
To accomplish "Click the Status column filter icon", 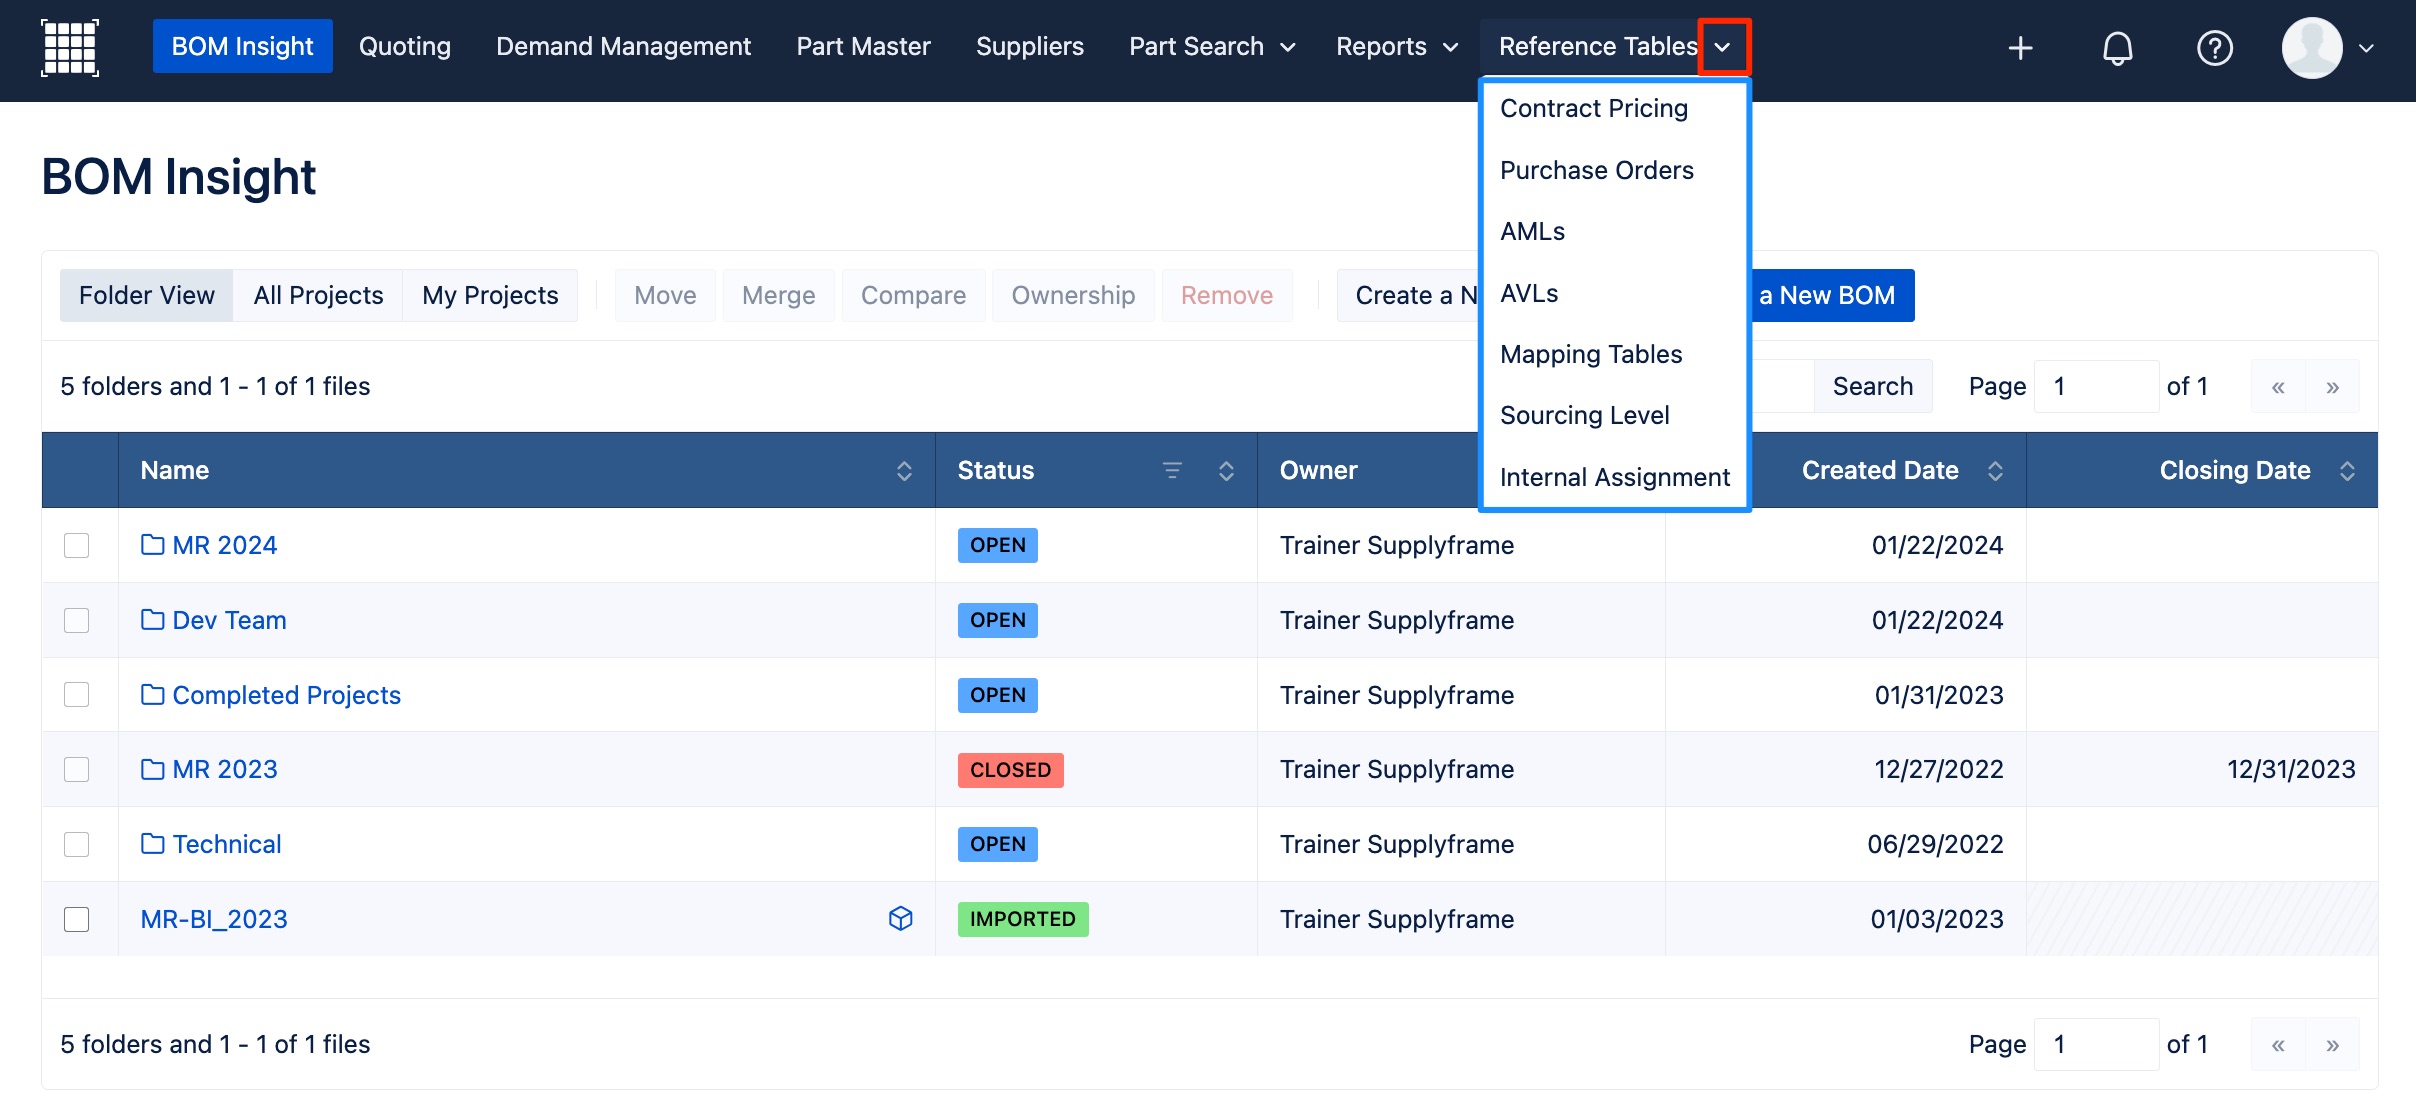I will [x=1172, y=470].
